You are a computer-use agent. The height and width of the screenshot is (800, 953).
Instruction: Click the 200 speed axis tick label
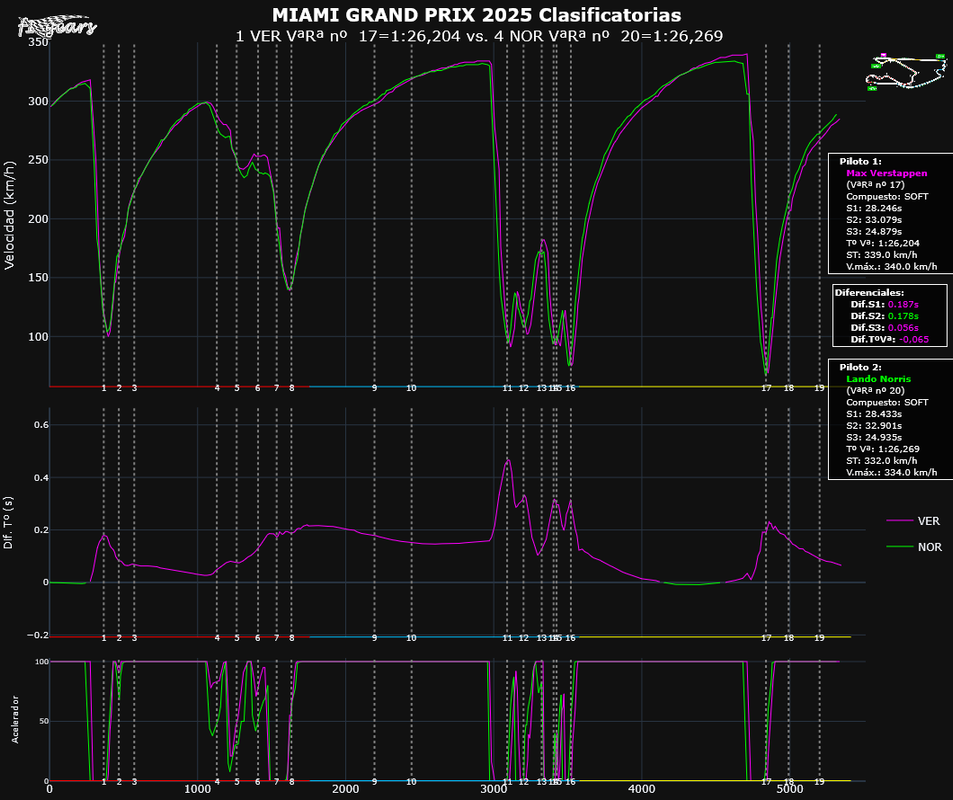click(x=38, y=219)
